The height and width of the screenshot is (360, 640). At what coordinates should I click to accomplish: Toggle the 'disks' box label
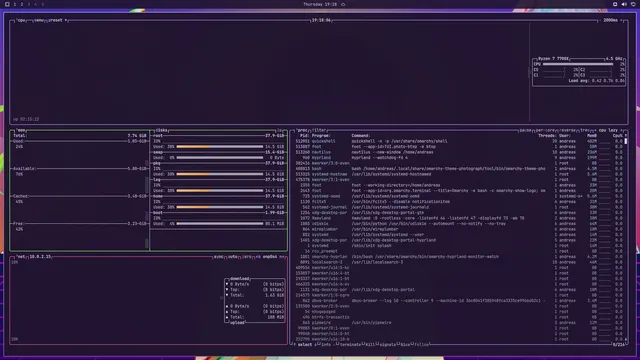point(161,130)
